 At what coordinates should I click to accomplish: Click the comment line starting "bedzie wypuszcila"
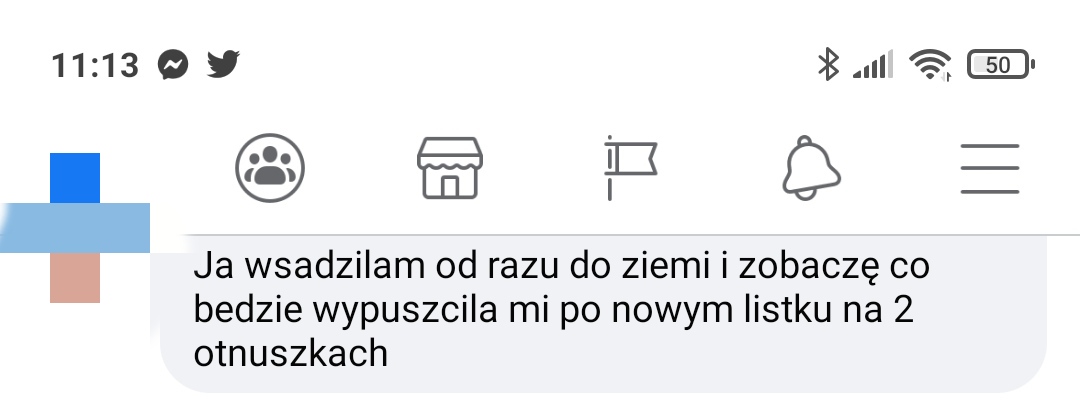pyautogui.click(x=554, y=311)
